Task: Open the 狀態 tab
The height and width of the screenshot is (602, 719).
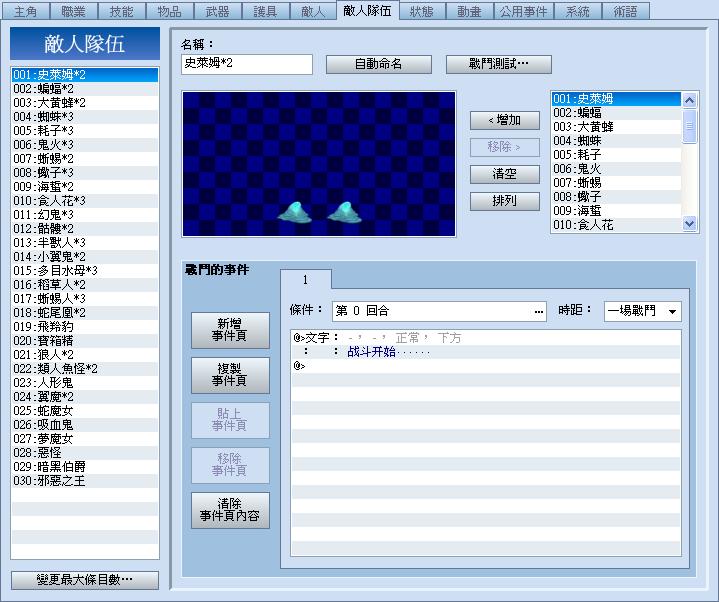Action: click(x=421, y=11)
